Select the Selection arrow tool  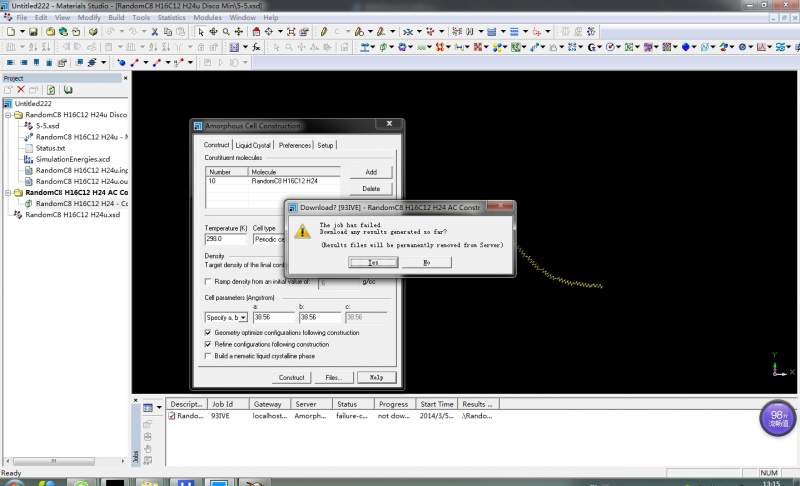pyautogui.click(x=201, y=32)
